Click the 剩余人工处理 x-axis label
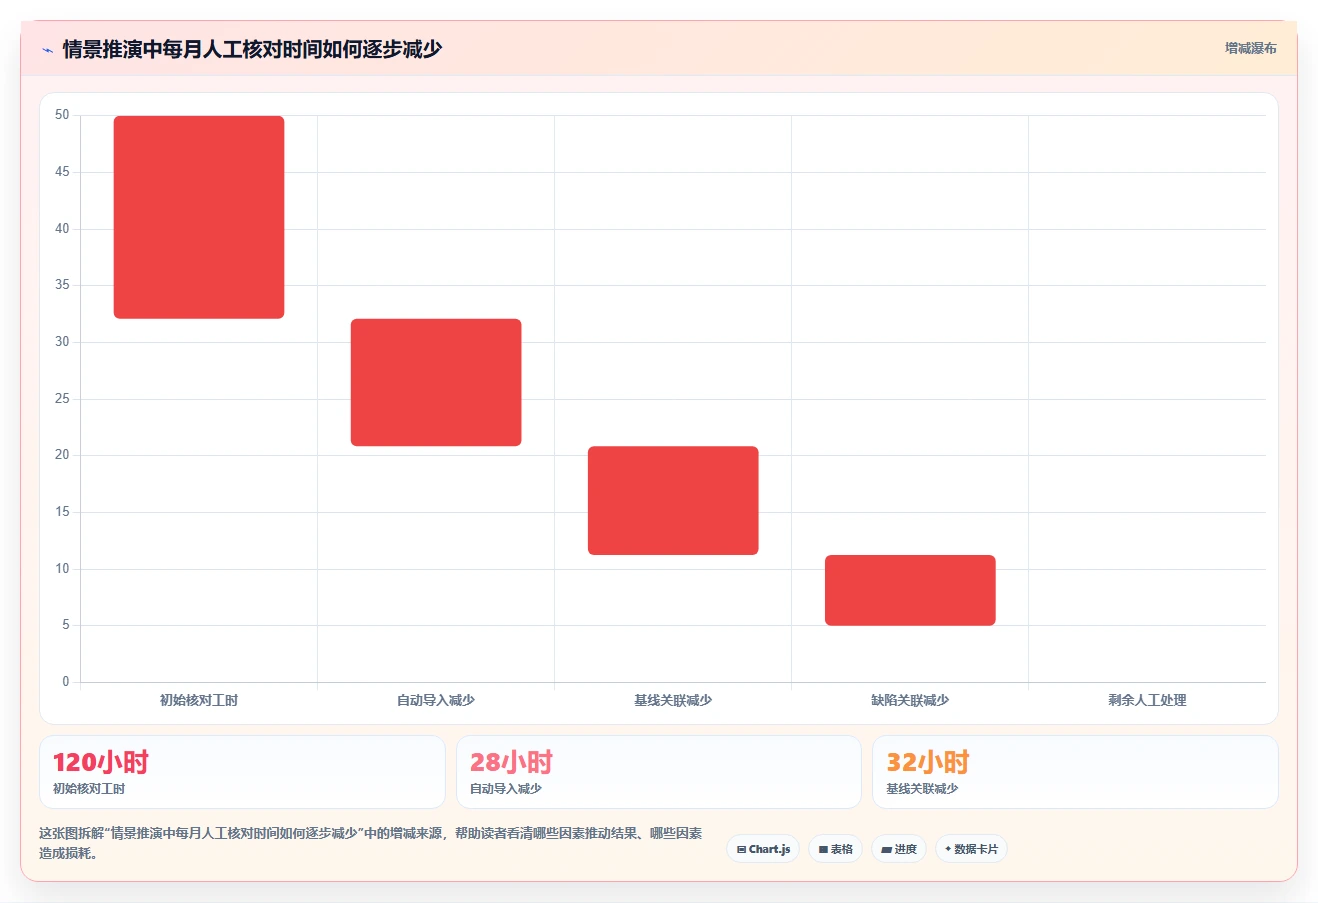 click(1147, 700)
